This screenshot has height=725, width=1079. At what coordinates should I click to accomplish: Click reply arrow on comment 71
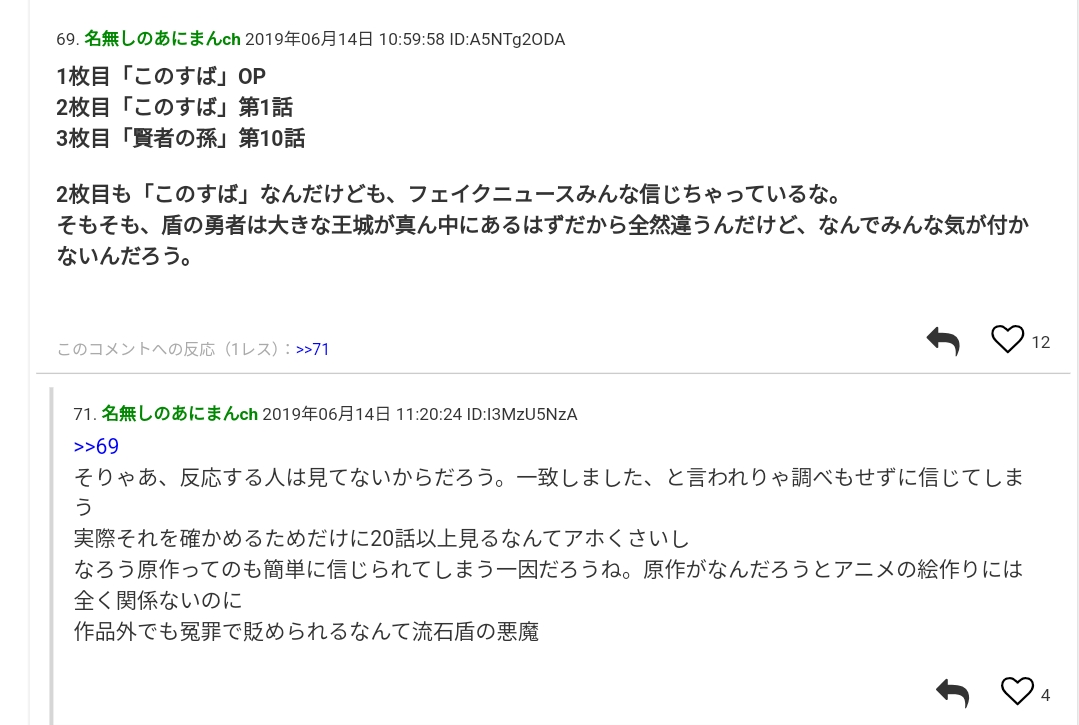952,692
